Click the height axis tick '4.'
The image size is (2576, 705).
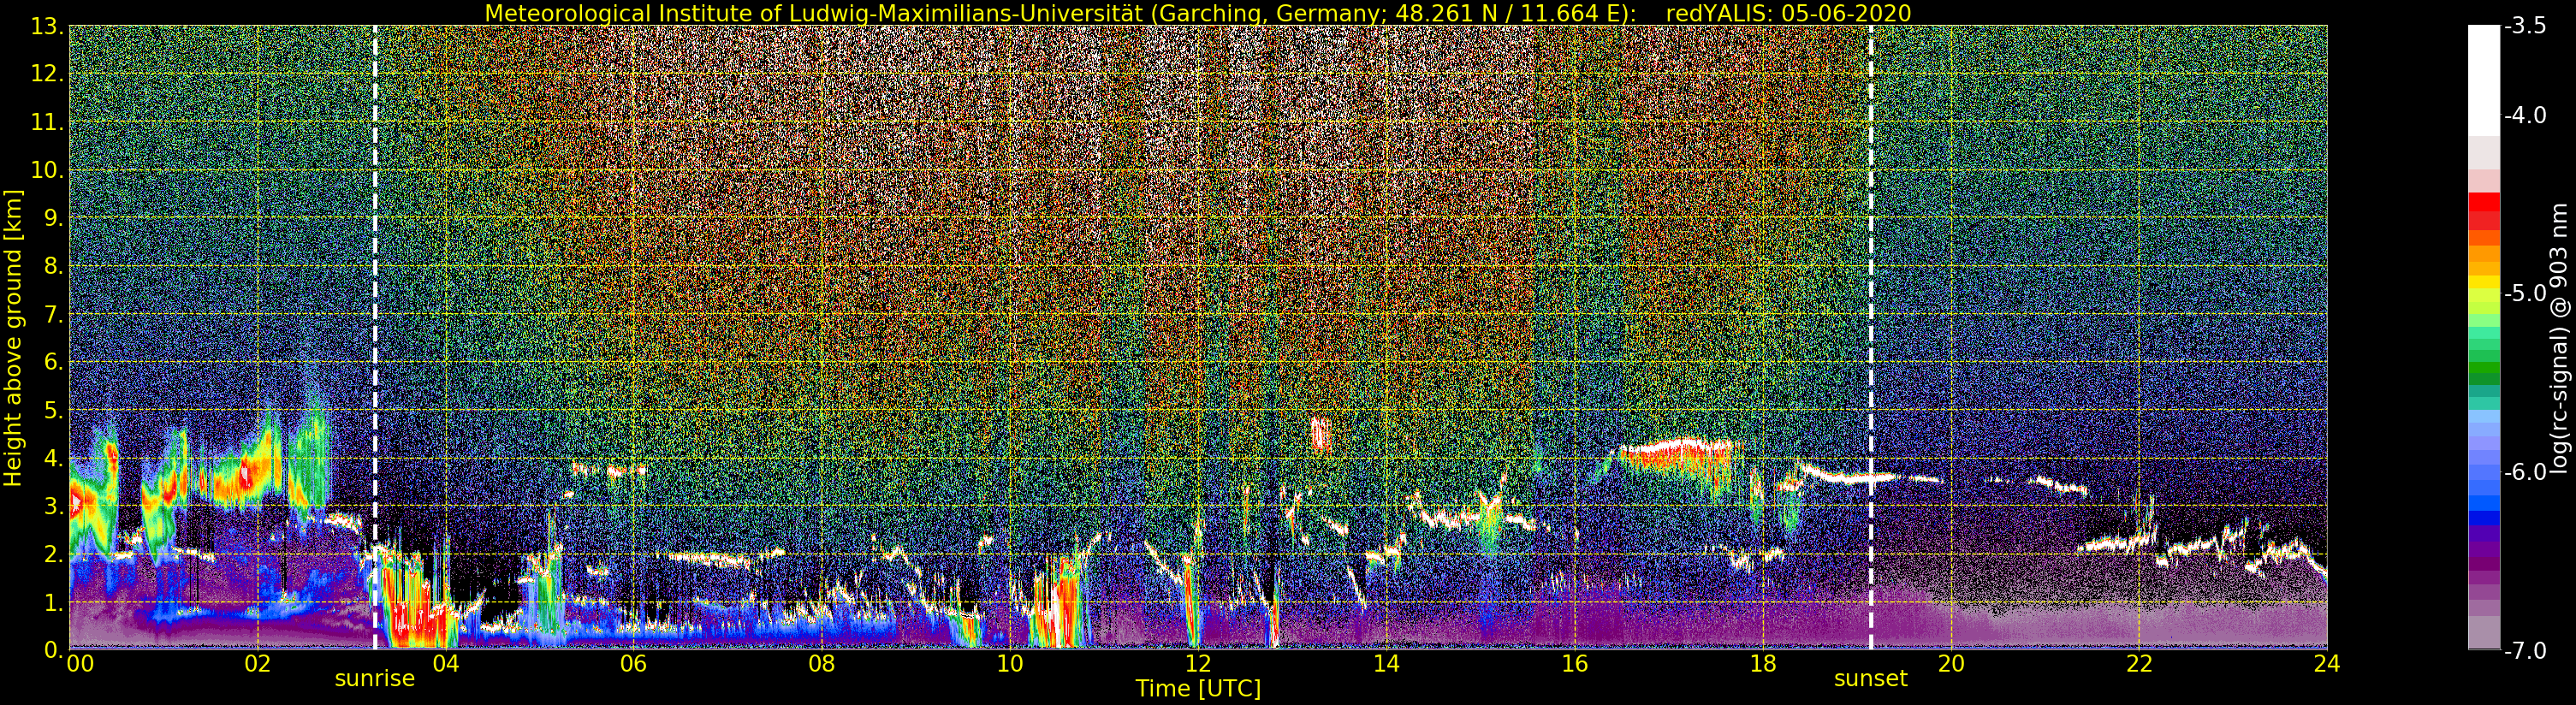[54, 458]
